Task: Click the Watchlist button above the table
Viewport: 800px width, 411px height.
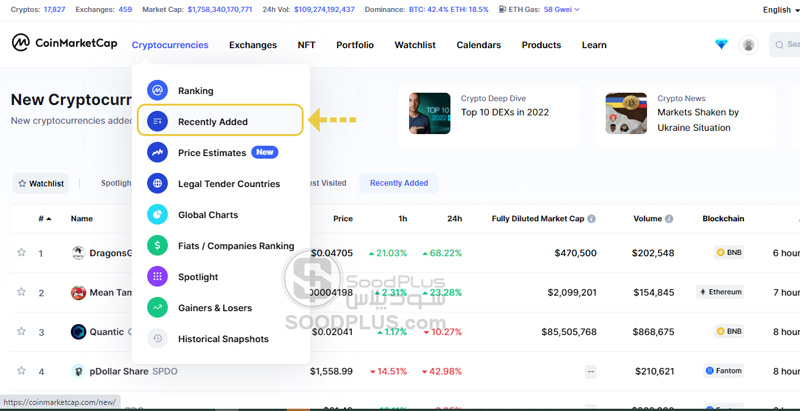Action: point(40,184)
